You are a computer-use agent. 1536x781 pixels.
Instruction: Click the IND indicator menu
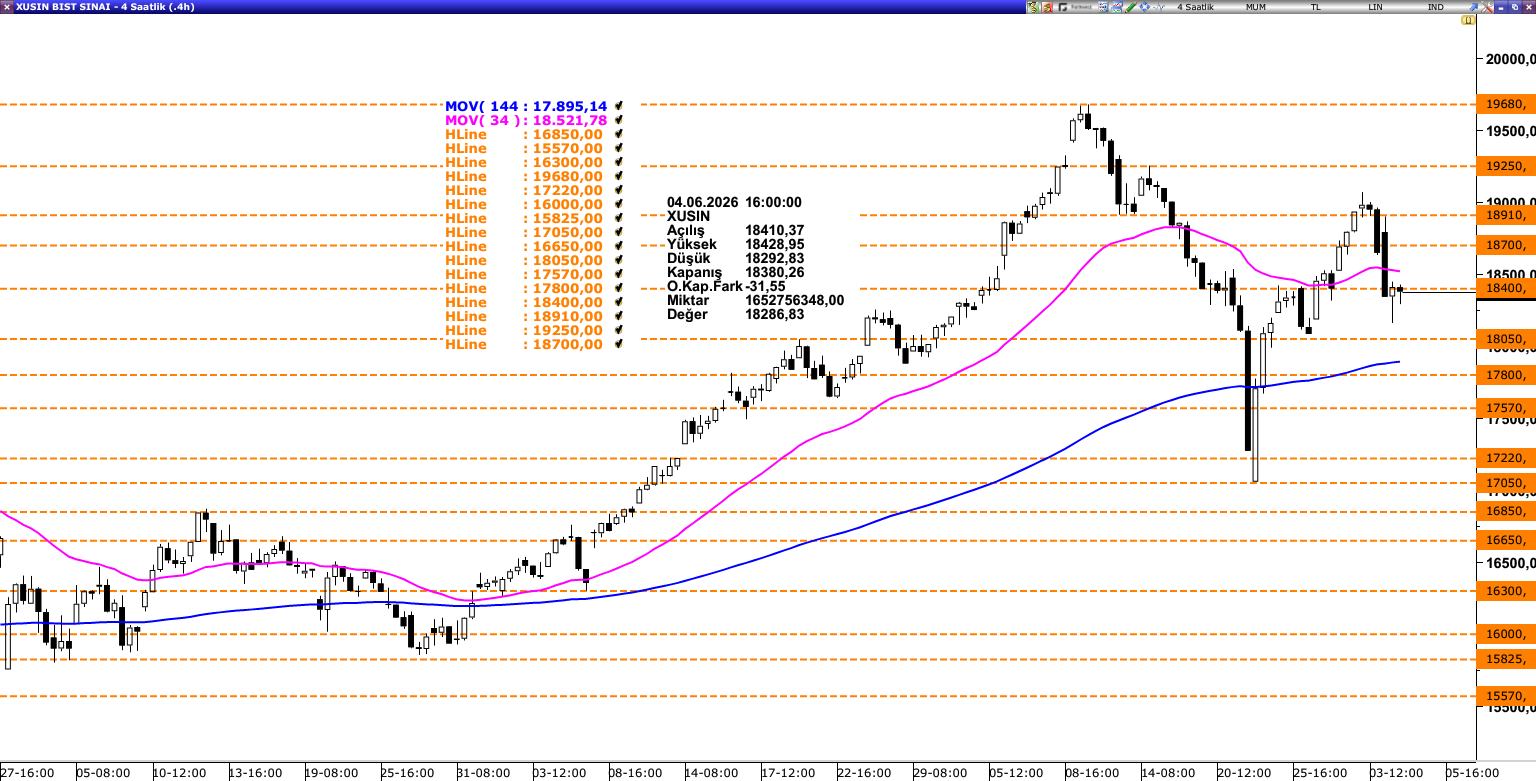pyautogui.click(x=1435, y=7)
